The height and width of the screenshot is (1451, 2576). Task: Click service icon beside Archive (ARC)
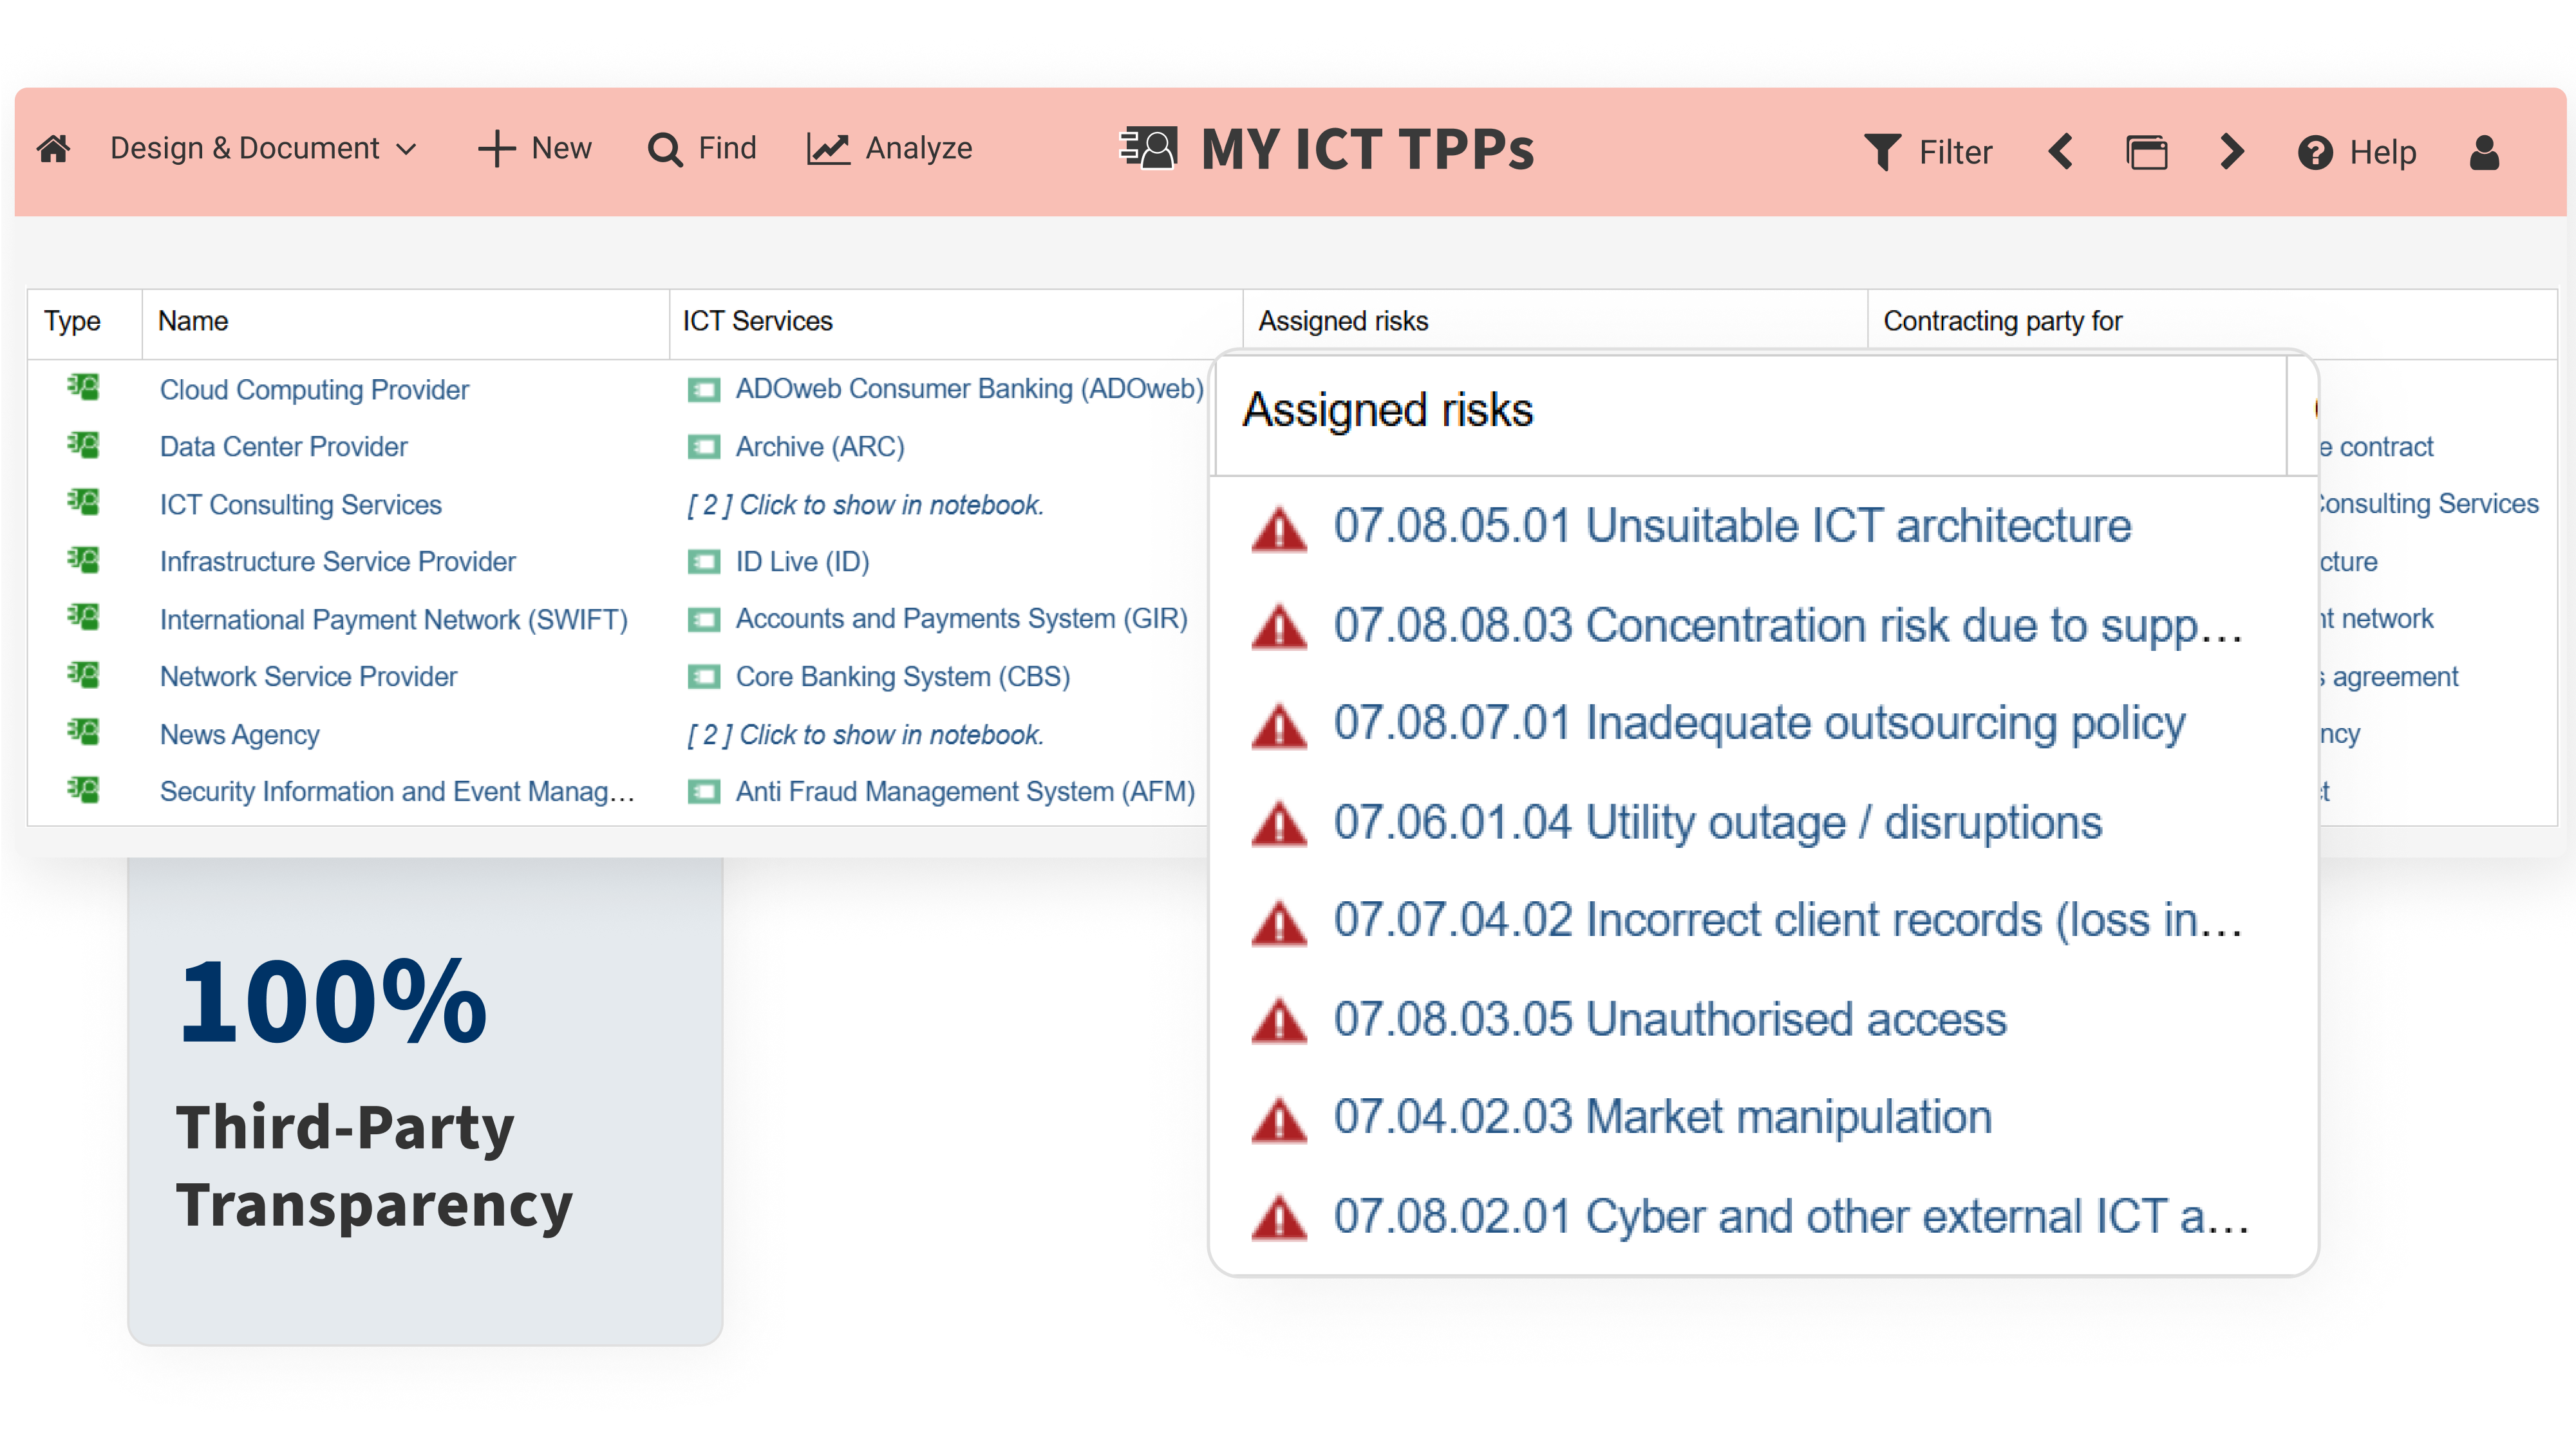coord(703,446)
